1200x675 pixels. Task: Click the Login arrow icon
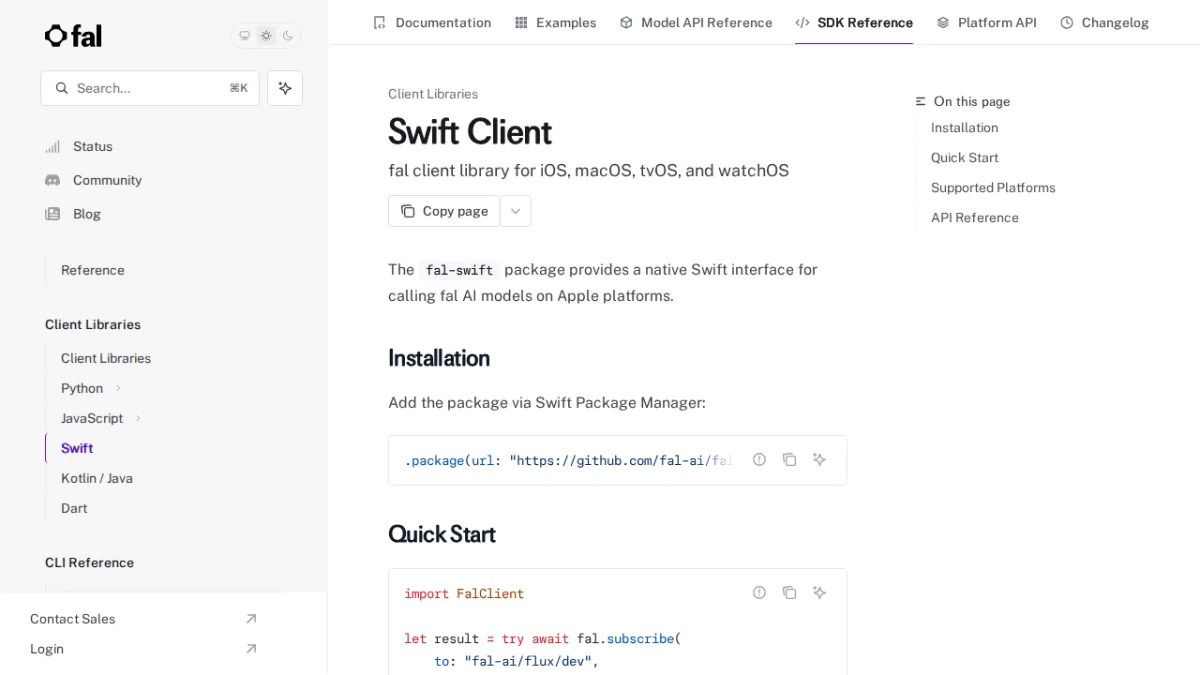click(x=251, y=649)
